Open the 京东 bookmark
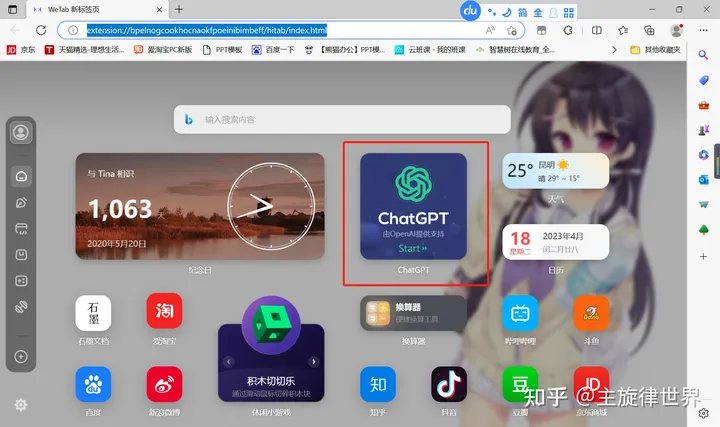720x427 pixels. click(x=22, y=50)
